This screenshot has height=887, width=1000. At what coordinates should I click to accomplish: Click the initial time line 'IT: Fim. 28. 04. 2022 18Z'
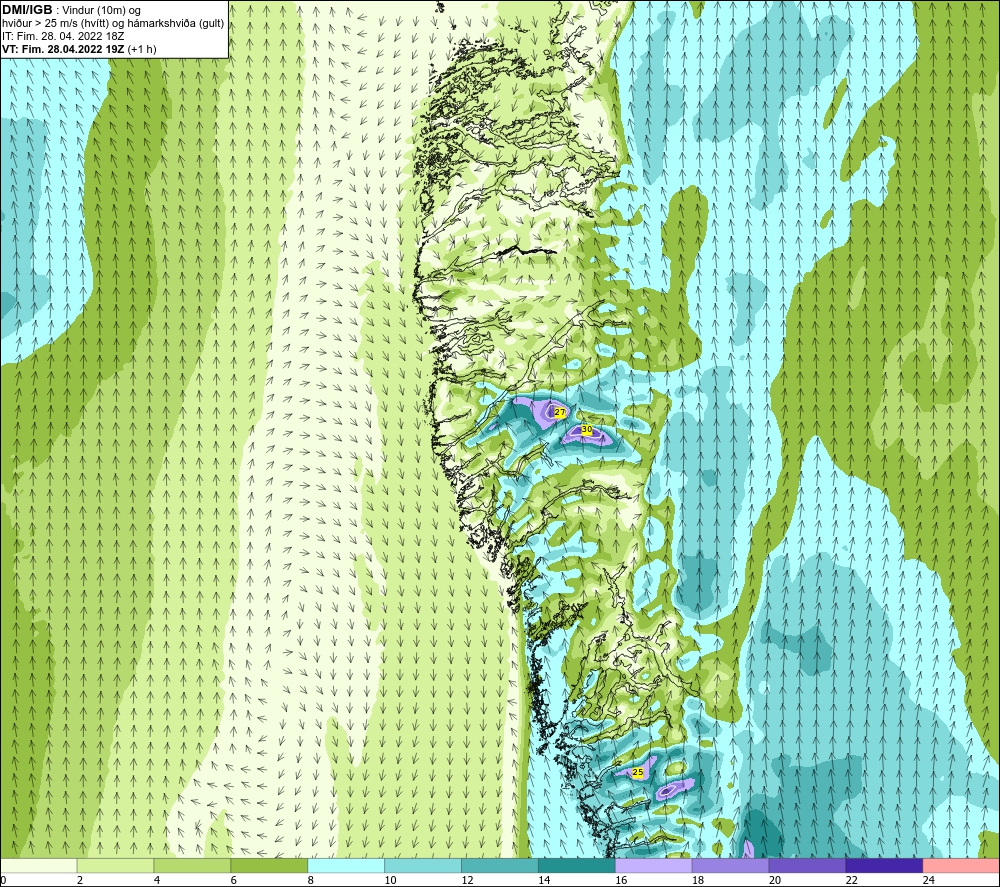coord(63,36)
